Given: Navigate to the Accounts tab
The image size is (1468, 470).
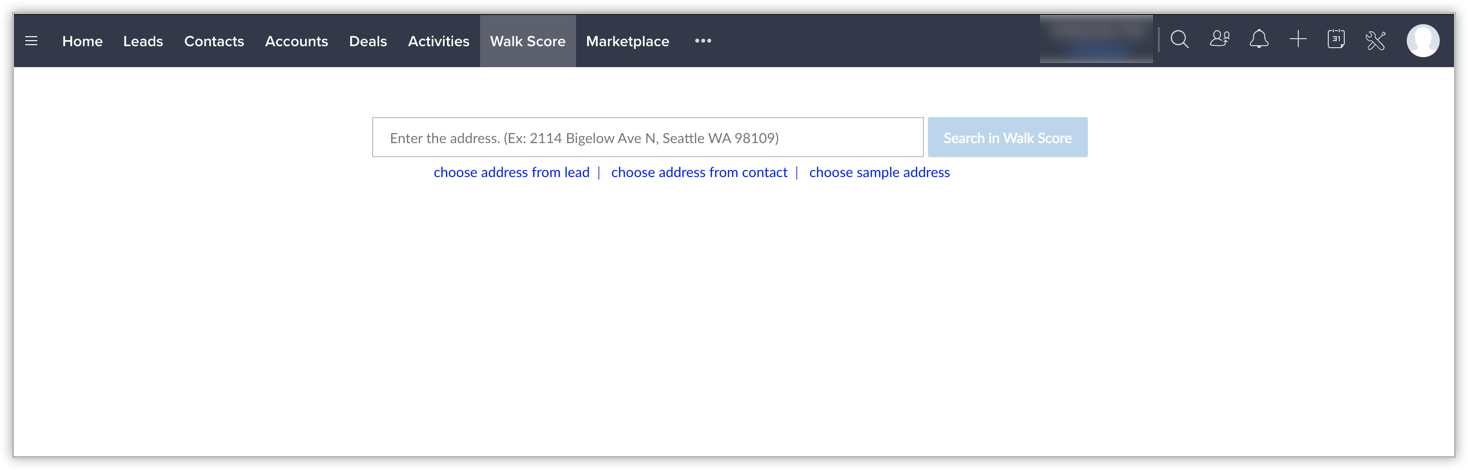Looking at the screenshot, I should (x=296, y=41).
